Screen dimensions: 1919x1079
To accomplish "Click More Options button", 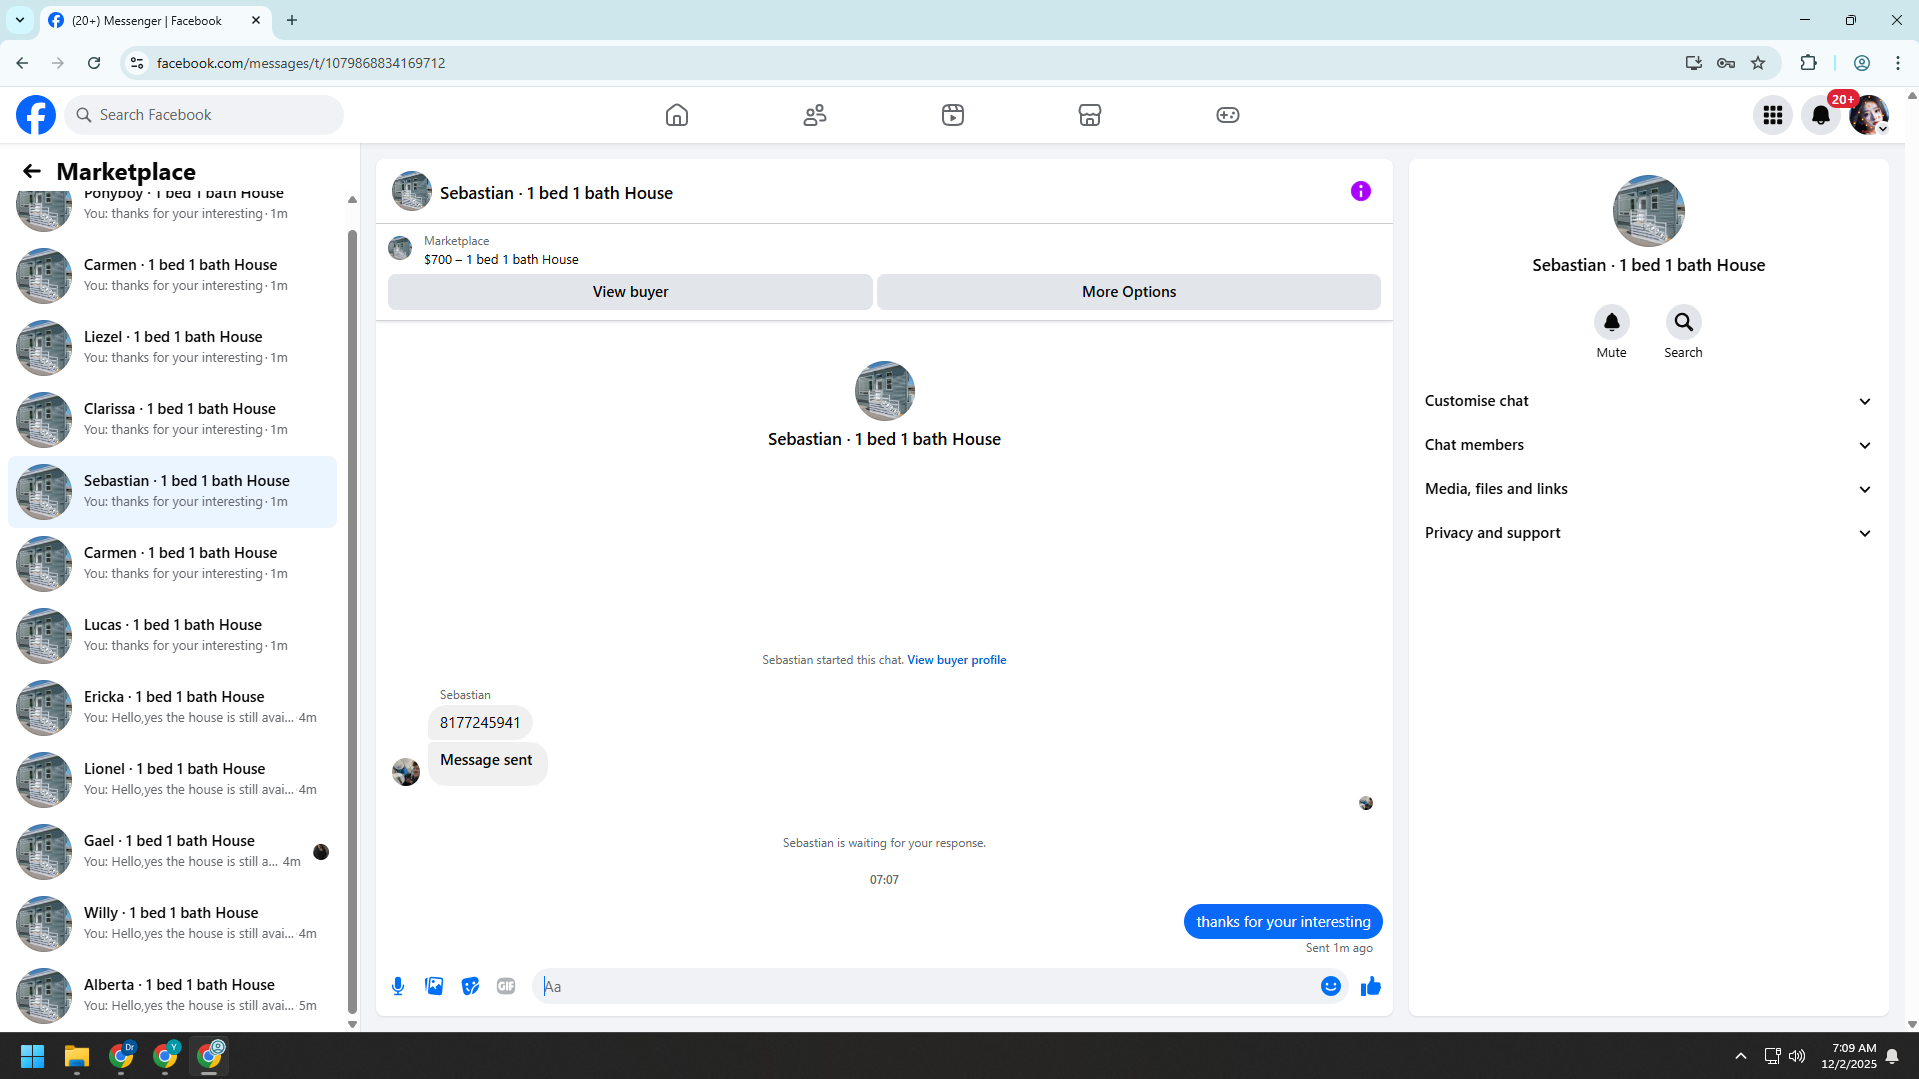I will (x=1129, y=292).
